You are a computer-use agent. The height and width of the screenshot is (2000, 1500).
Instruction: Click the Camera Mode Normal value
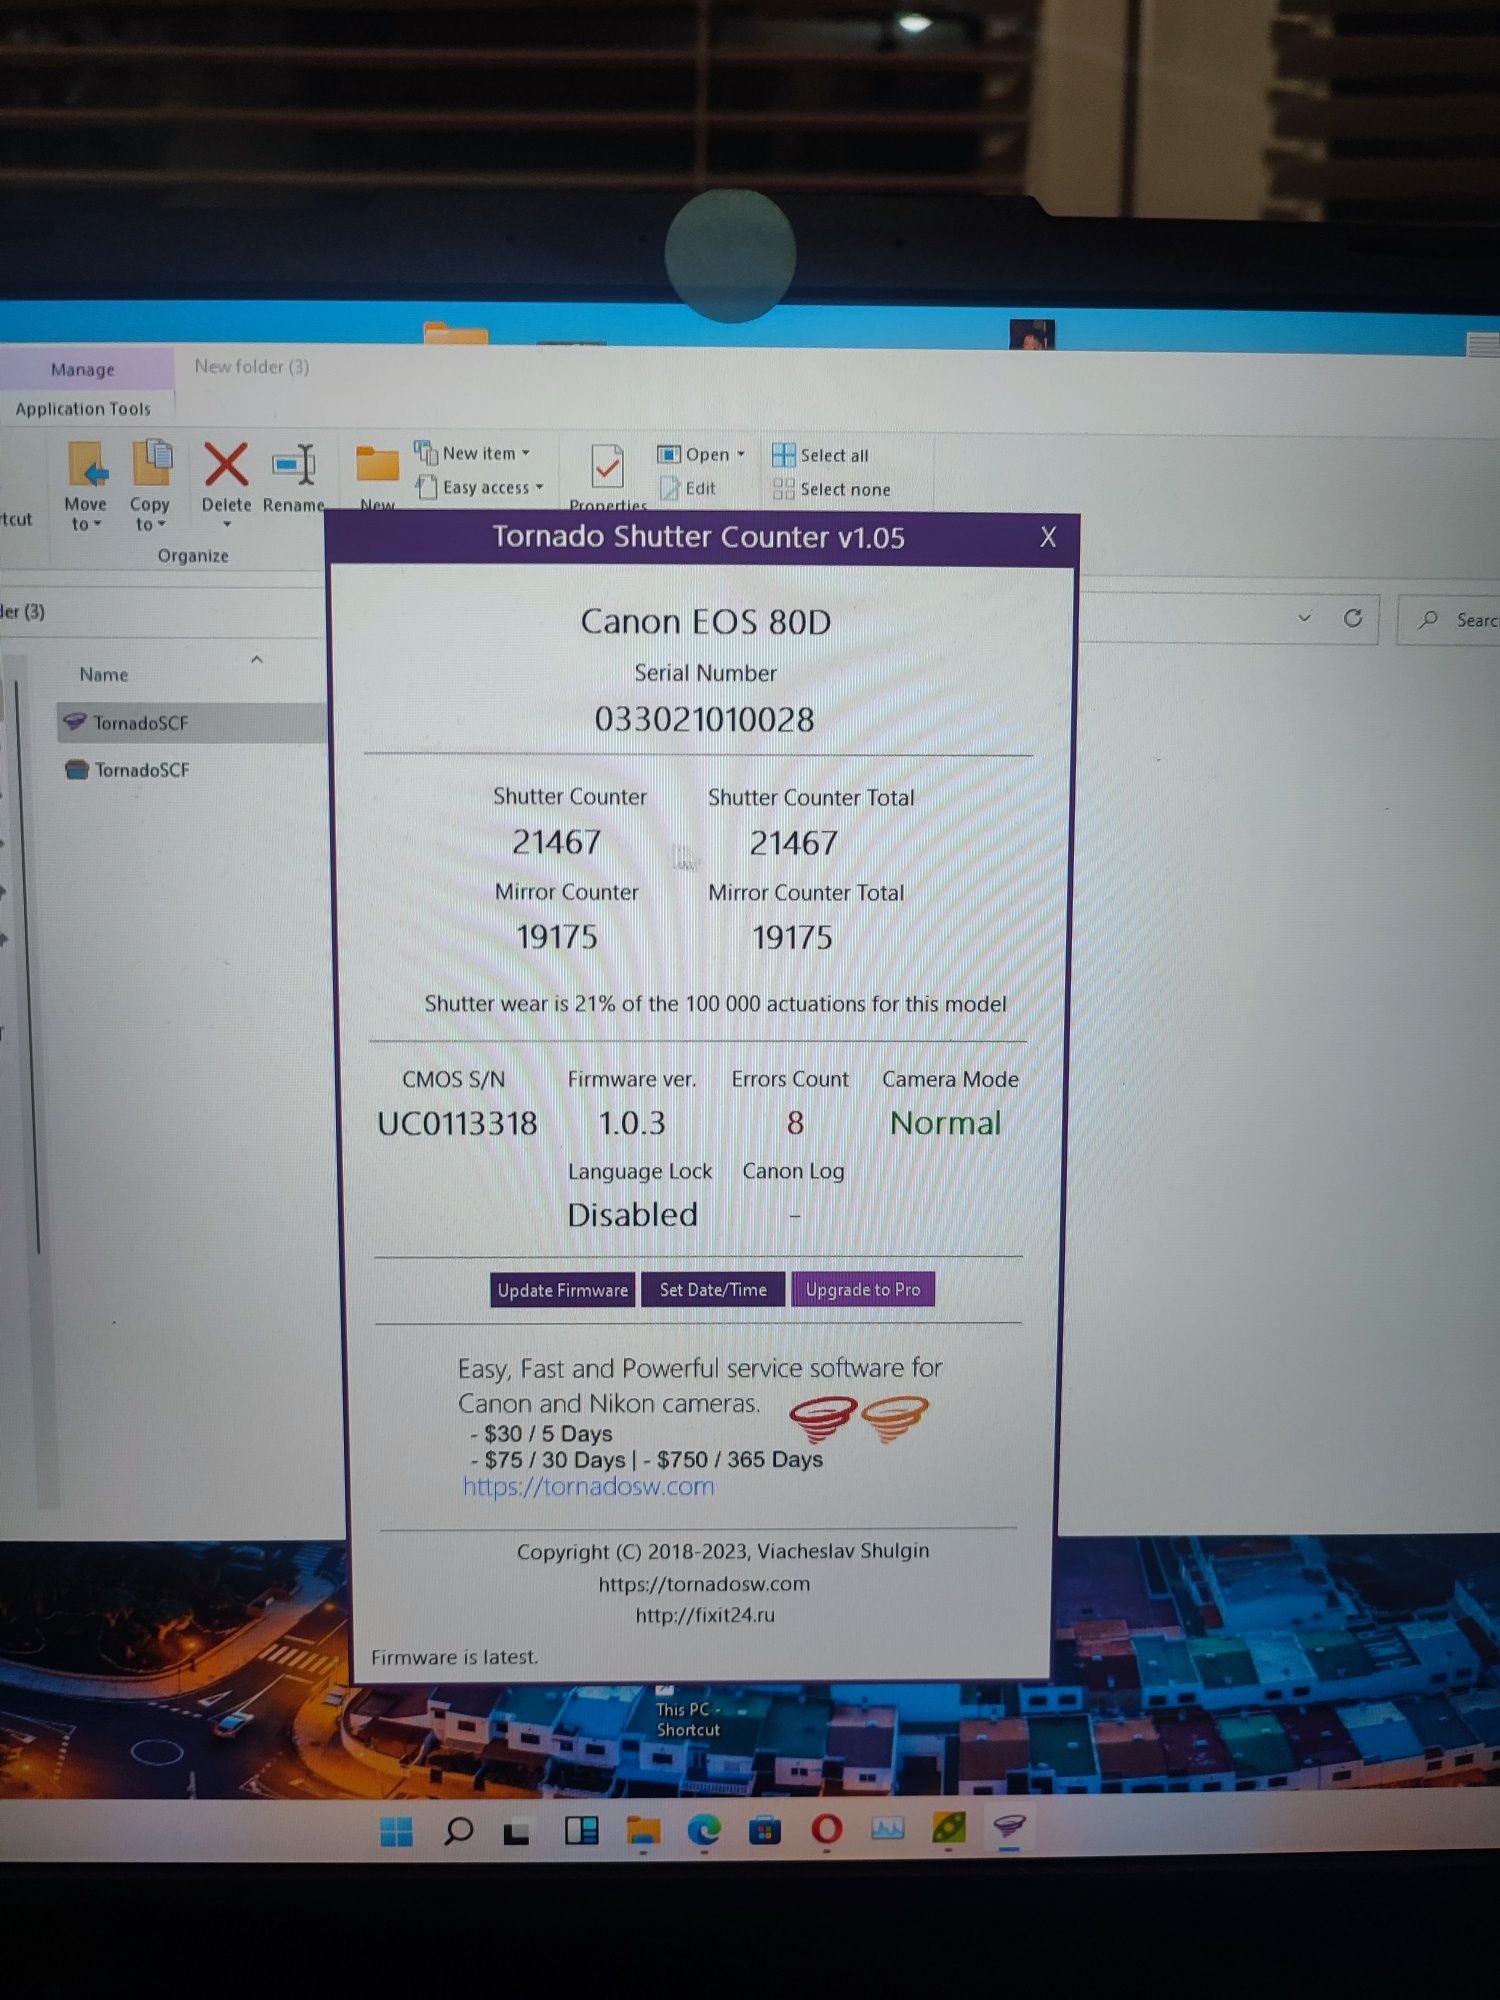[945, 1123]
